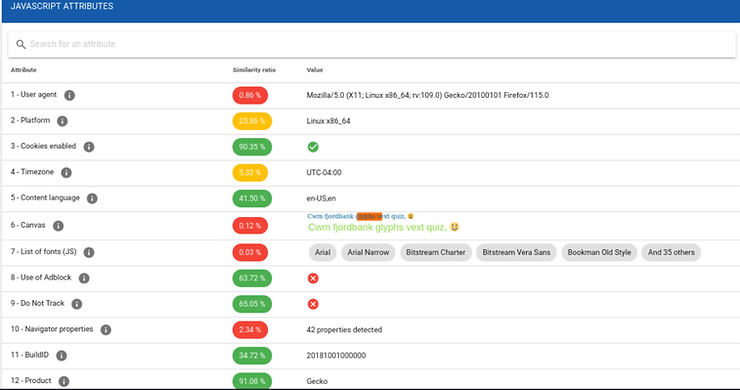Click red cross for Do Not Track
This screenshot has height=390, width=740.
(313, 304)
